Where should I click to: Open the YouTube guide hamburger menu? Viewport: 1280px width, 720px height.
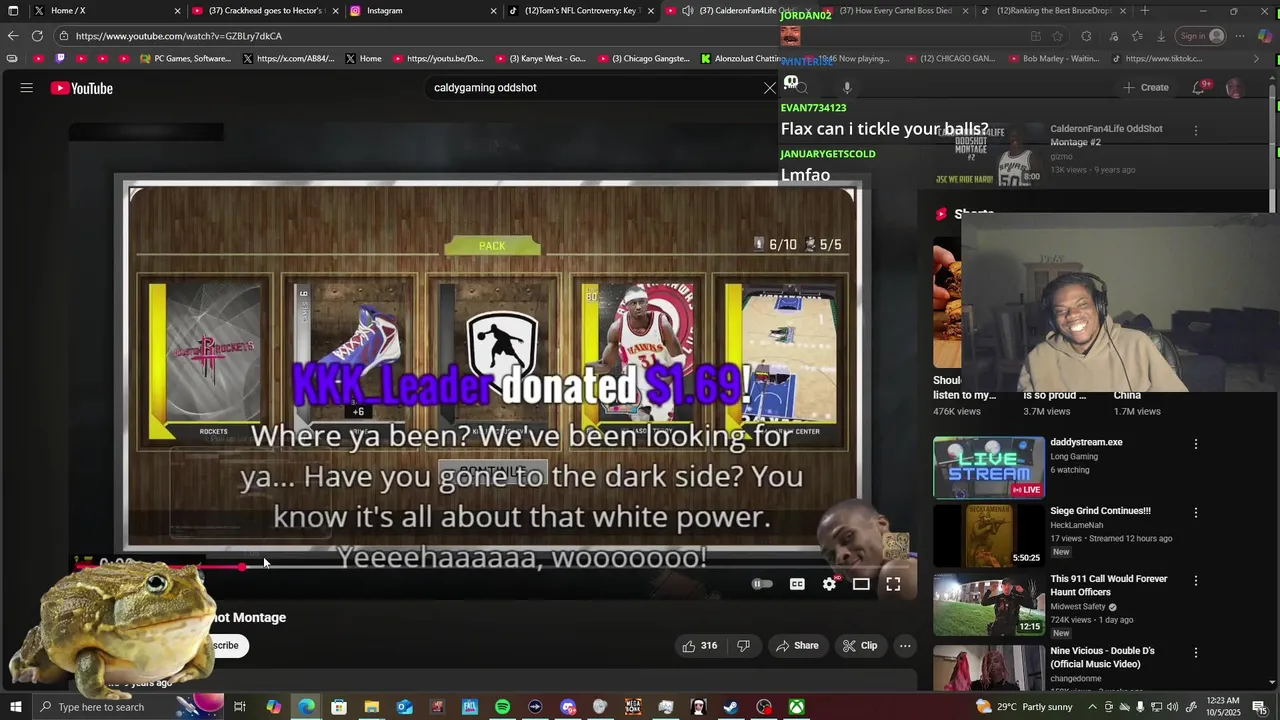[x=27, y=88]
